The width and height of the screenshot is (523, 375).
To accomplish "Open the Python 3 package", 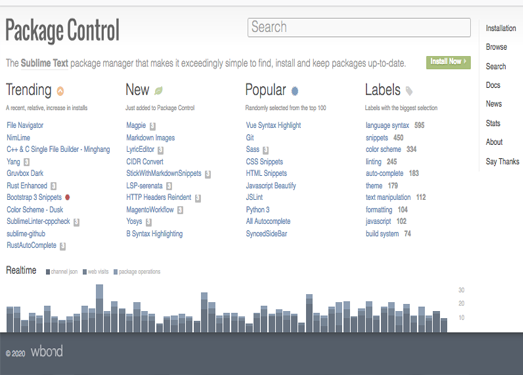I will (258, 210).
